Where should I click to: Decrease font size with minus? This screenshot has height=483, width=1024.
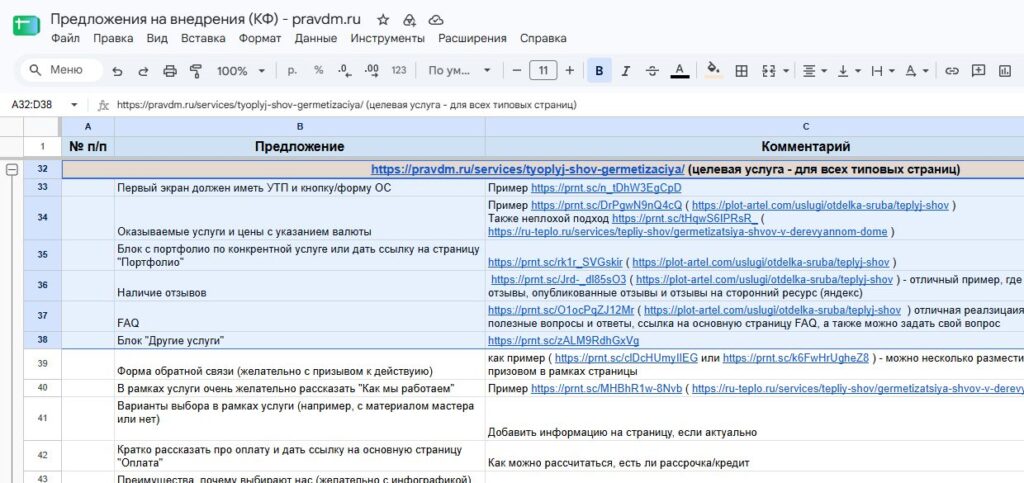[517, 70]
